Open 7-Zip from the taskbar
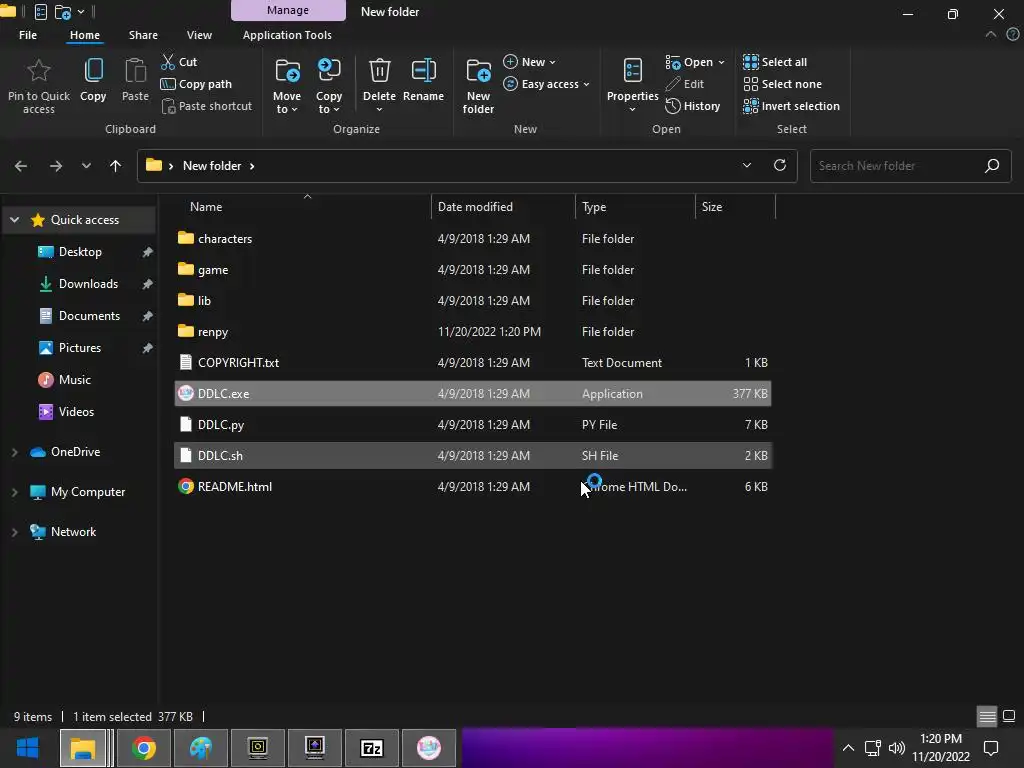The width and height of the screenshot is (1024, 768). [372, 748]
